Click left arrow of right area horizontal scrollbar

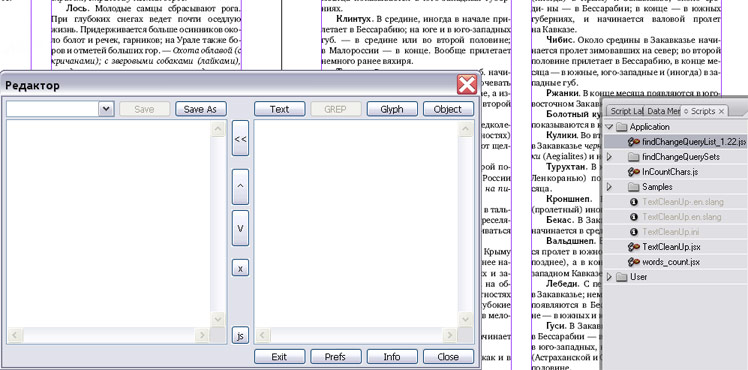pyautogui.click(x=262, y=335)
